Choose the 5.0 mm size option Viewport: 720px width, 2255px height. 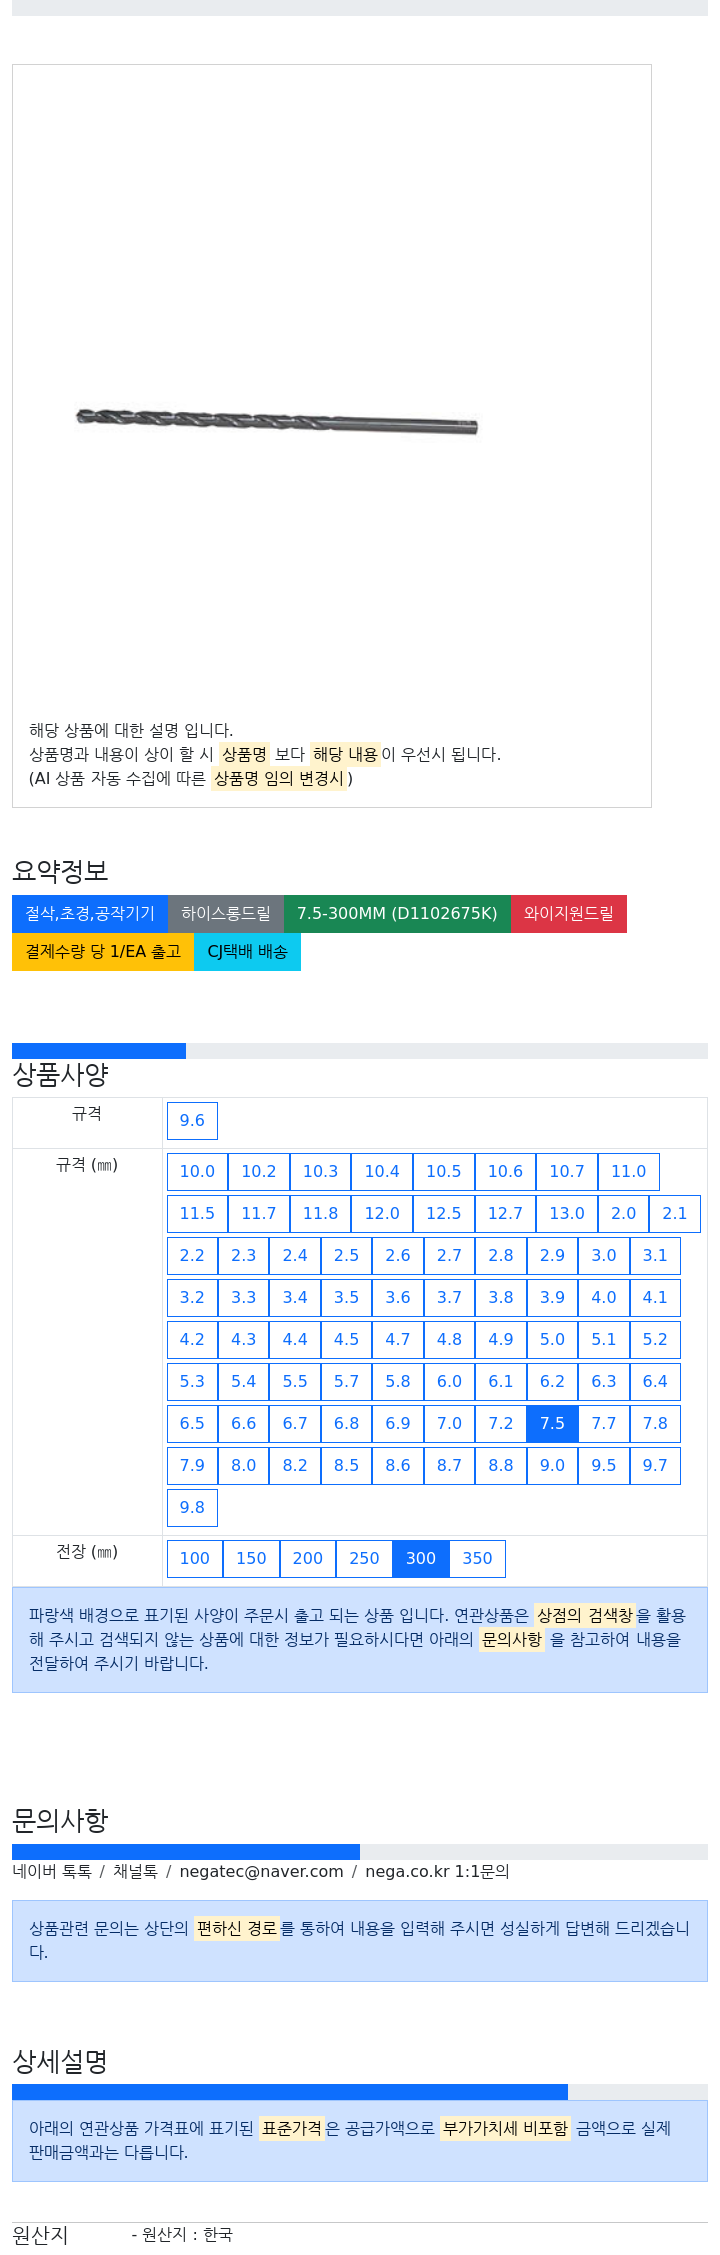coord(552,1340)
